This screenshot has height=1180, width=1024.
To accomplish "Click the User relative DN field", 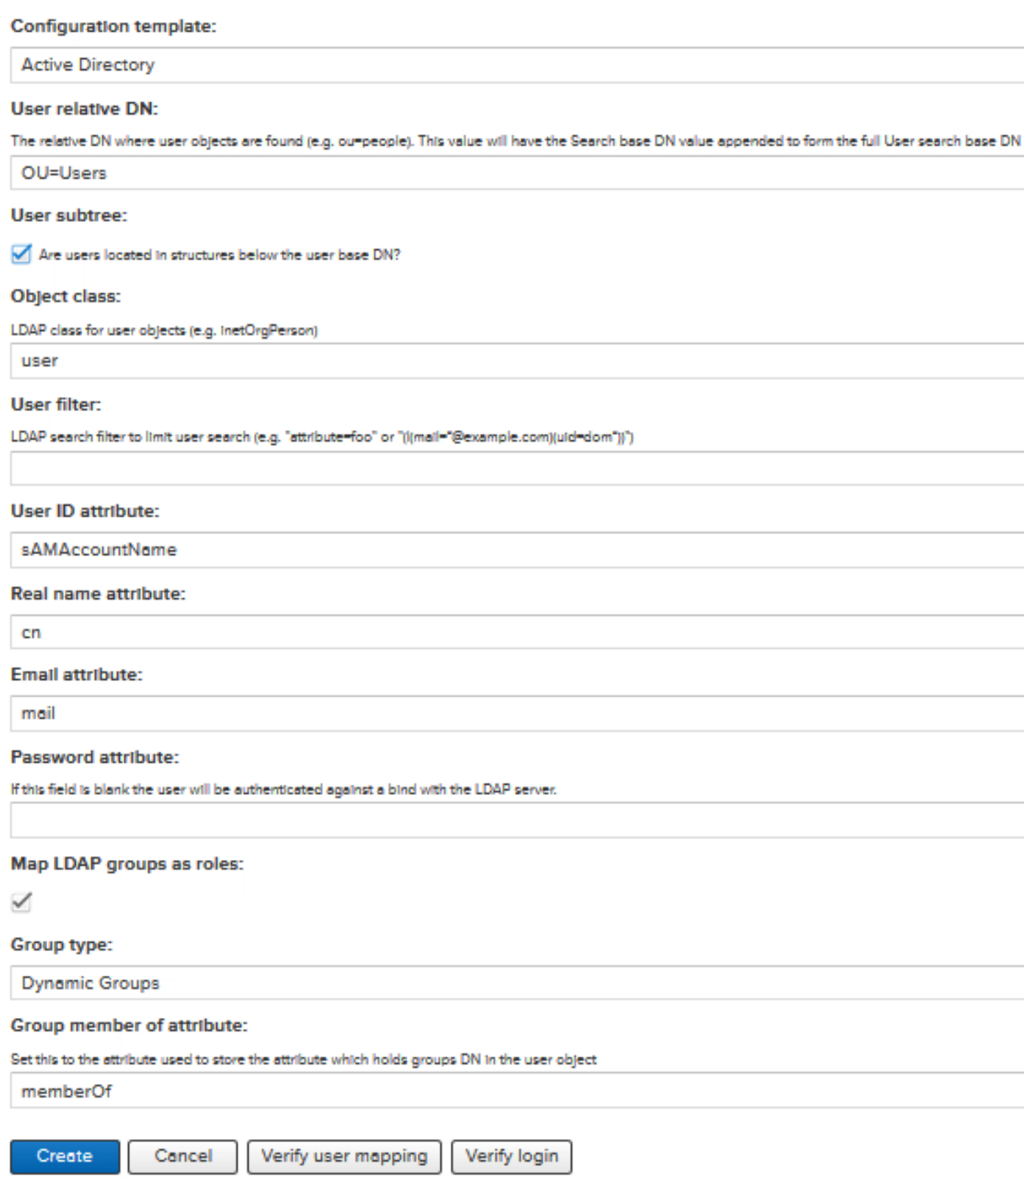I will 517,173.
